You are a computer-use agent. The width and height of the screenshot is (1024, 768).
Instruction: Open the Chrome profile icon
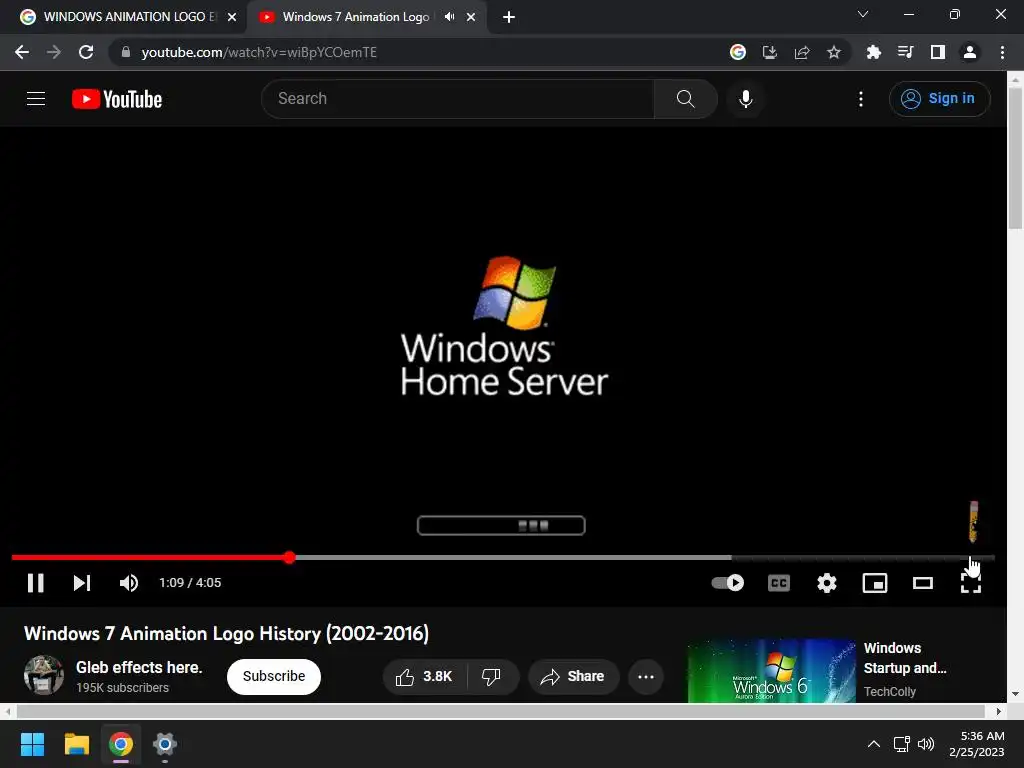(970, 52)
